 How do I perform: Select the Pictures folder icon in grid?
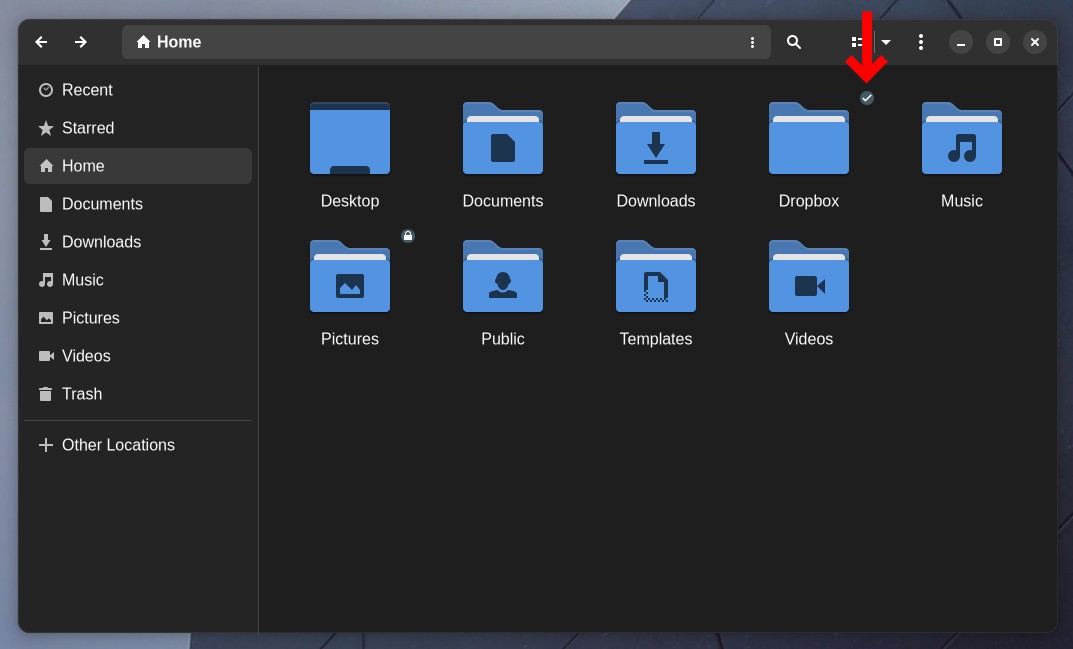pyautogui.click(x=350, y=277)
